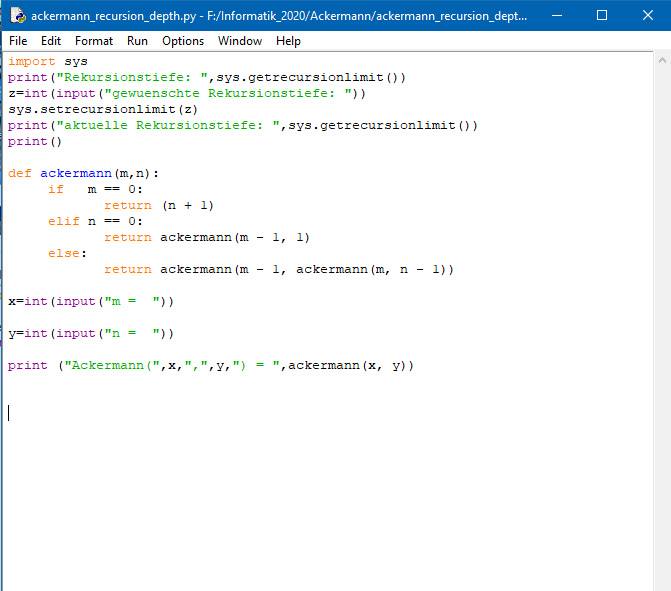671x591 pixels.
Task: Click the final print Ackermann statement line
Action: [x=210, y=365]
